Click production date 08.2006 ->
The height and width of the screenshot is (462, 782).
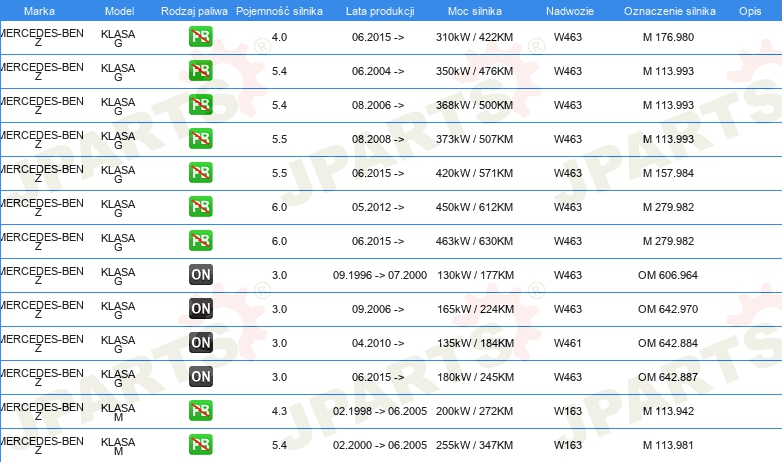(x=378, y=105)
